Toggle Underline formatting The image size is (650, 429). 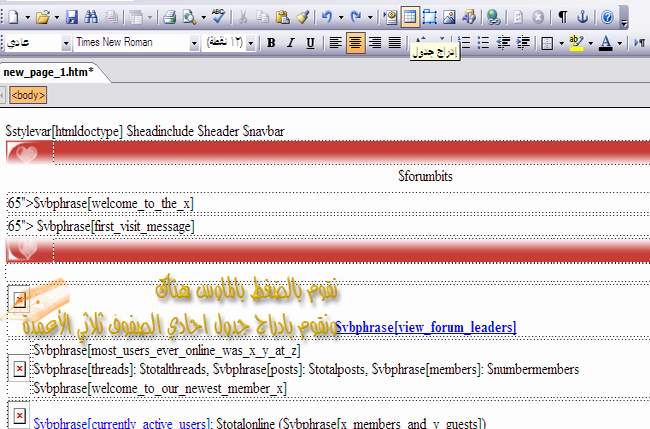311,43
